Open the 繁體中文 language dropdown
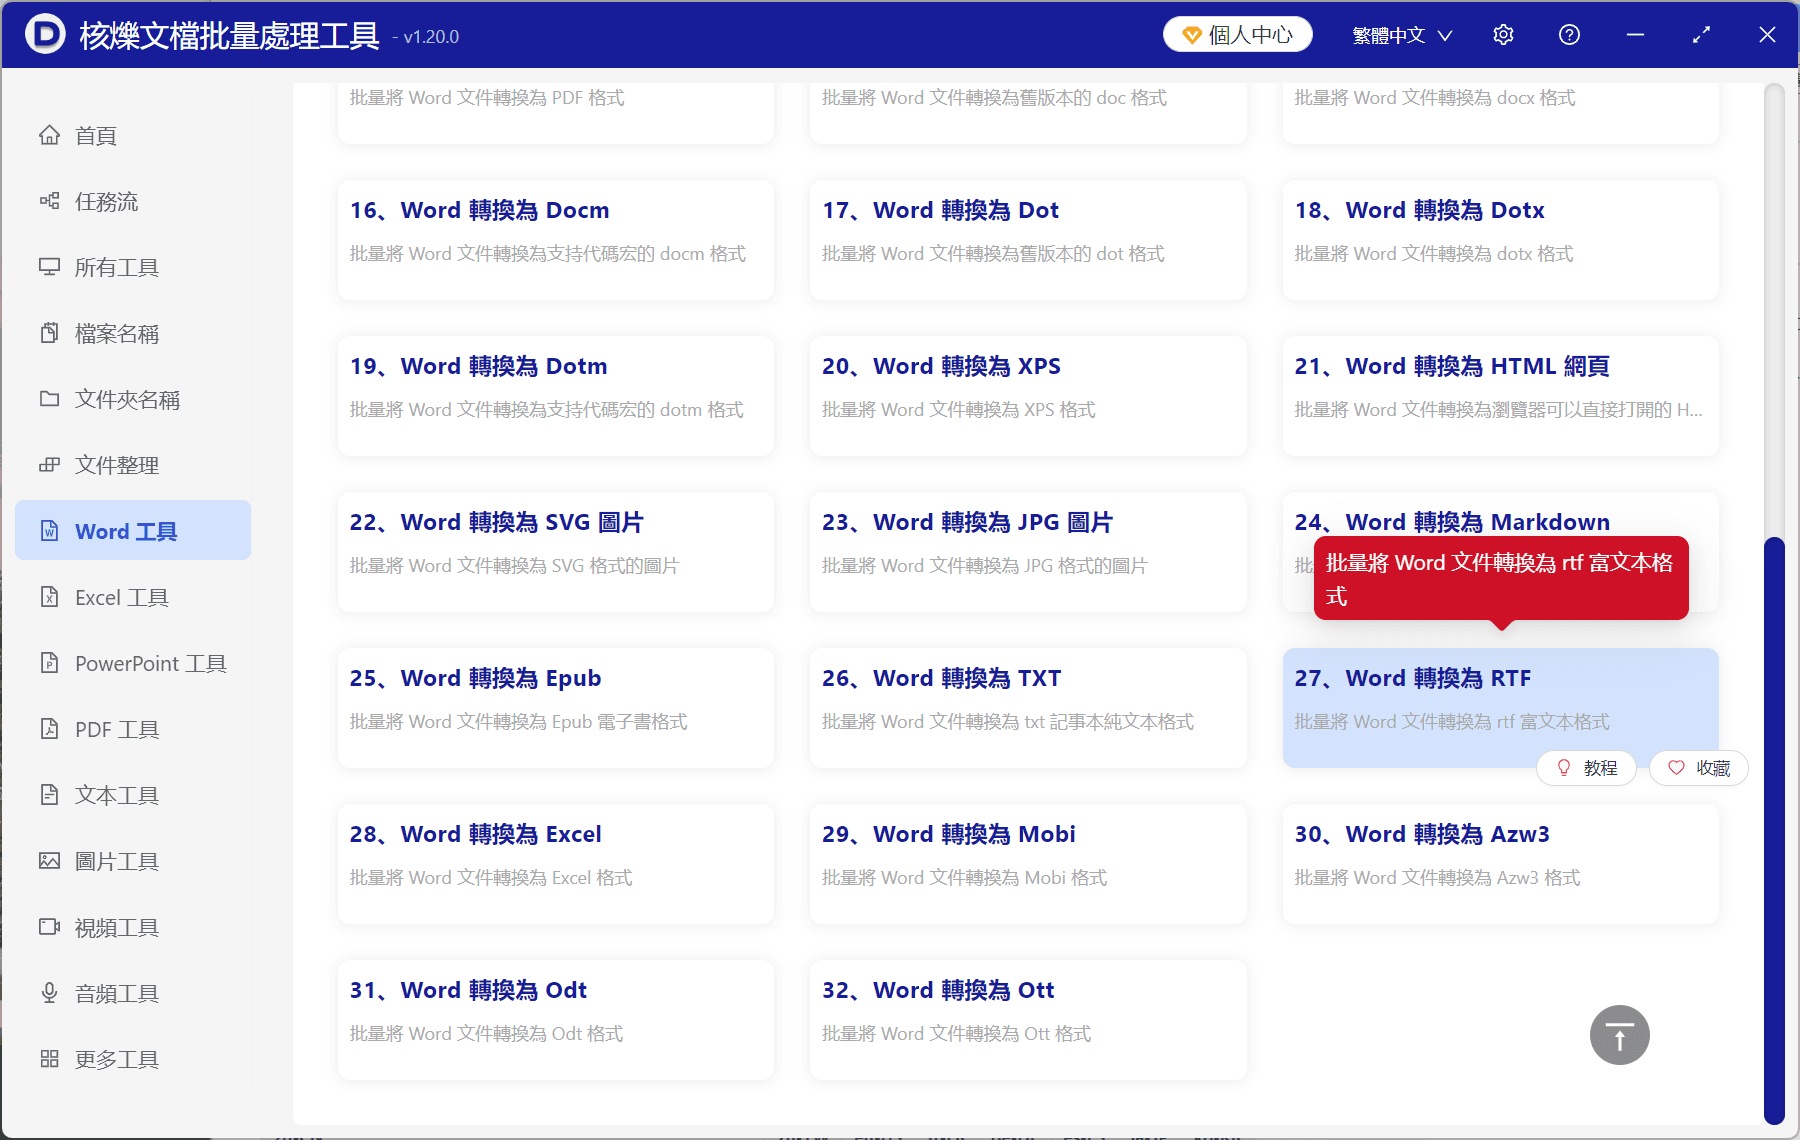Image resolution: width=1800 pixels, height=1140 pixels. point(1399,34)
